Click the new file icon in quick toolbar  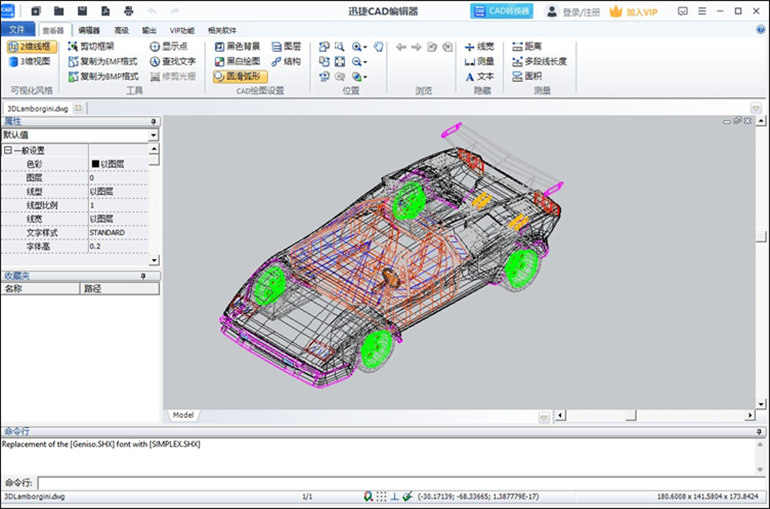coord(36,11)
